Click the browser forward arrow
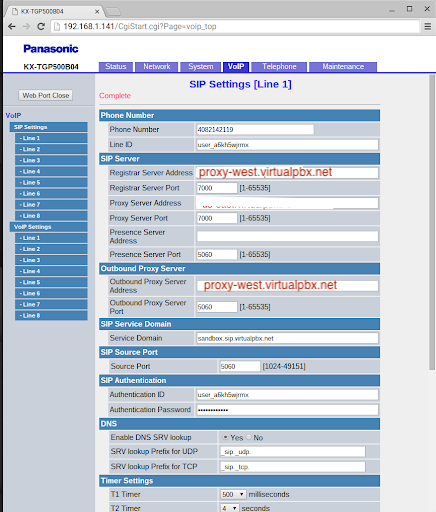This screenshot has height=512, width=436. tap(26, 26)
